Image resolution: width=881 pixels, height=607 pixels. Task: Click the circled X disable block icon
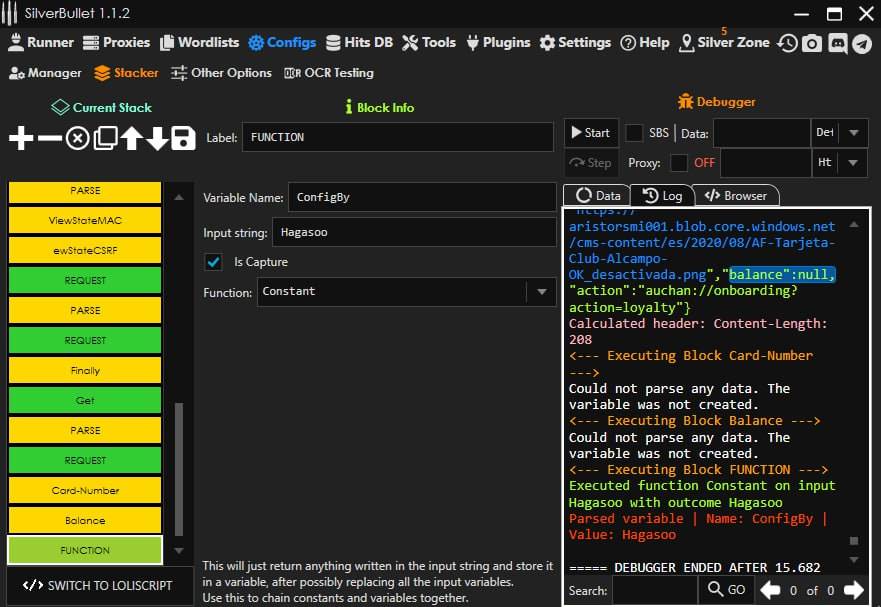(x=77, y=138)
